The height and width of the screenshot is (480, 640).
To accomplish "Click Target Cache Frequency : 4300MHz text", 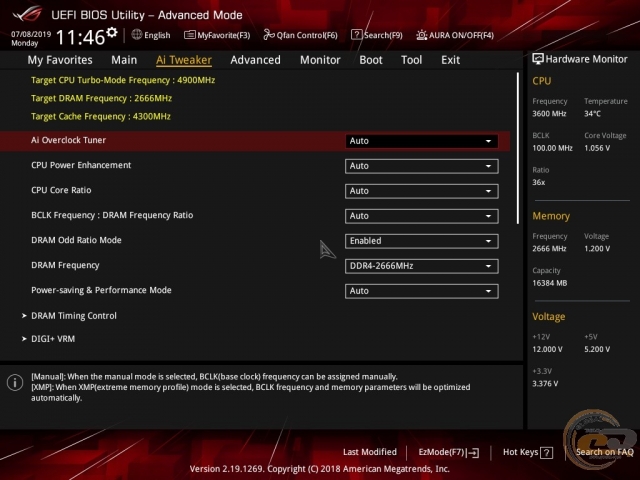I will click(x=101, y=117).
